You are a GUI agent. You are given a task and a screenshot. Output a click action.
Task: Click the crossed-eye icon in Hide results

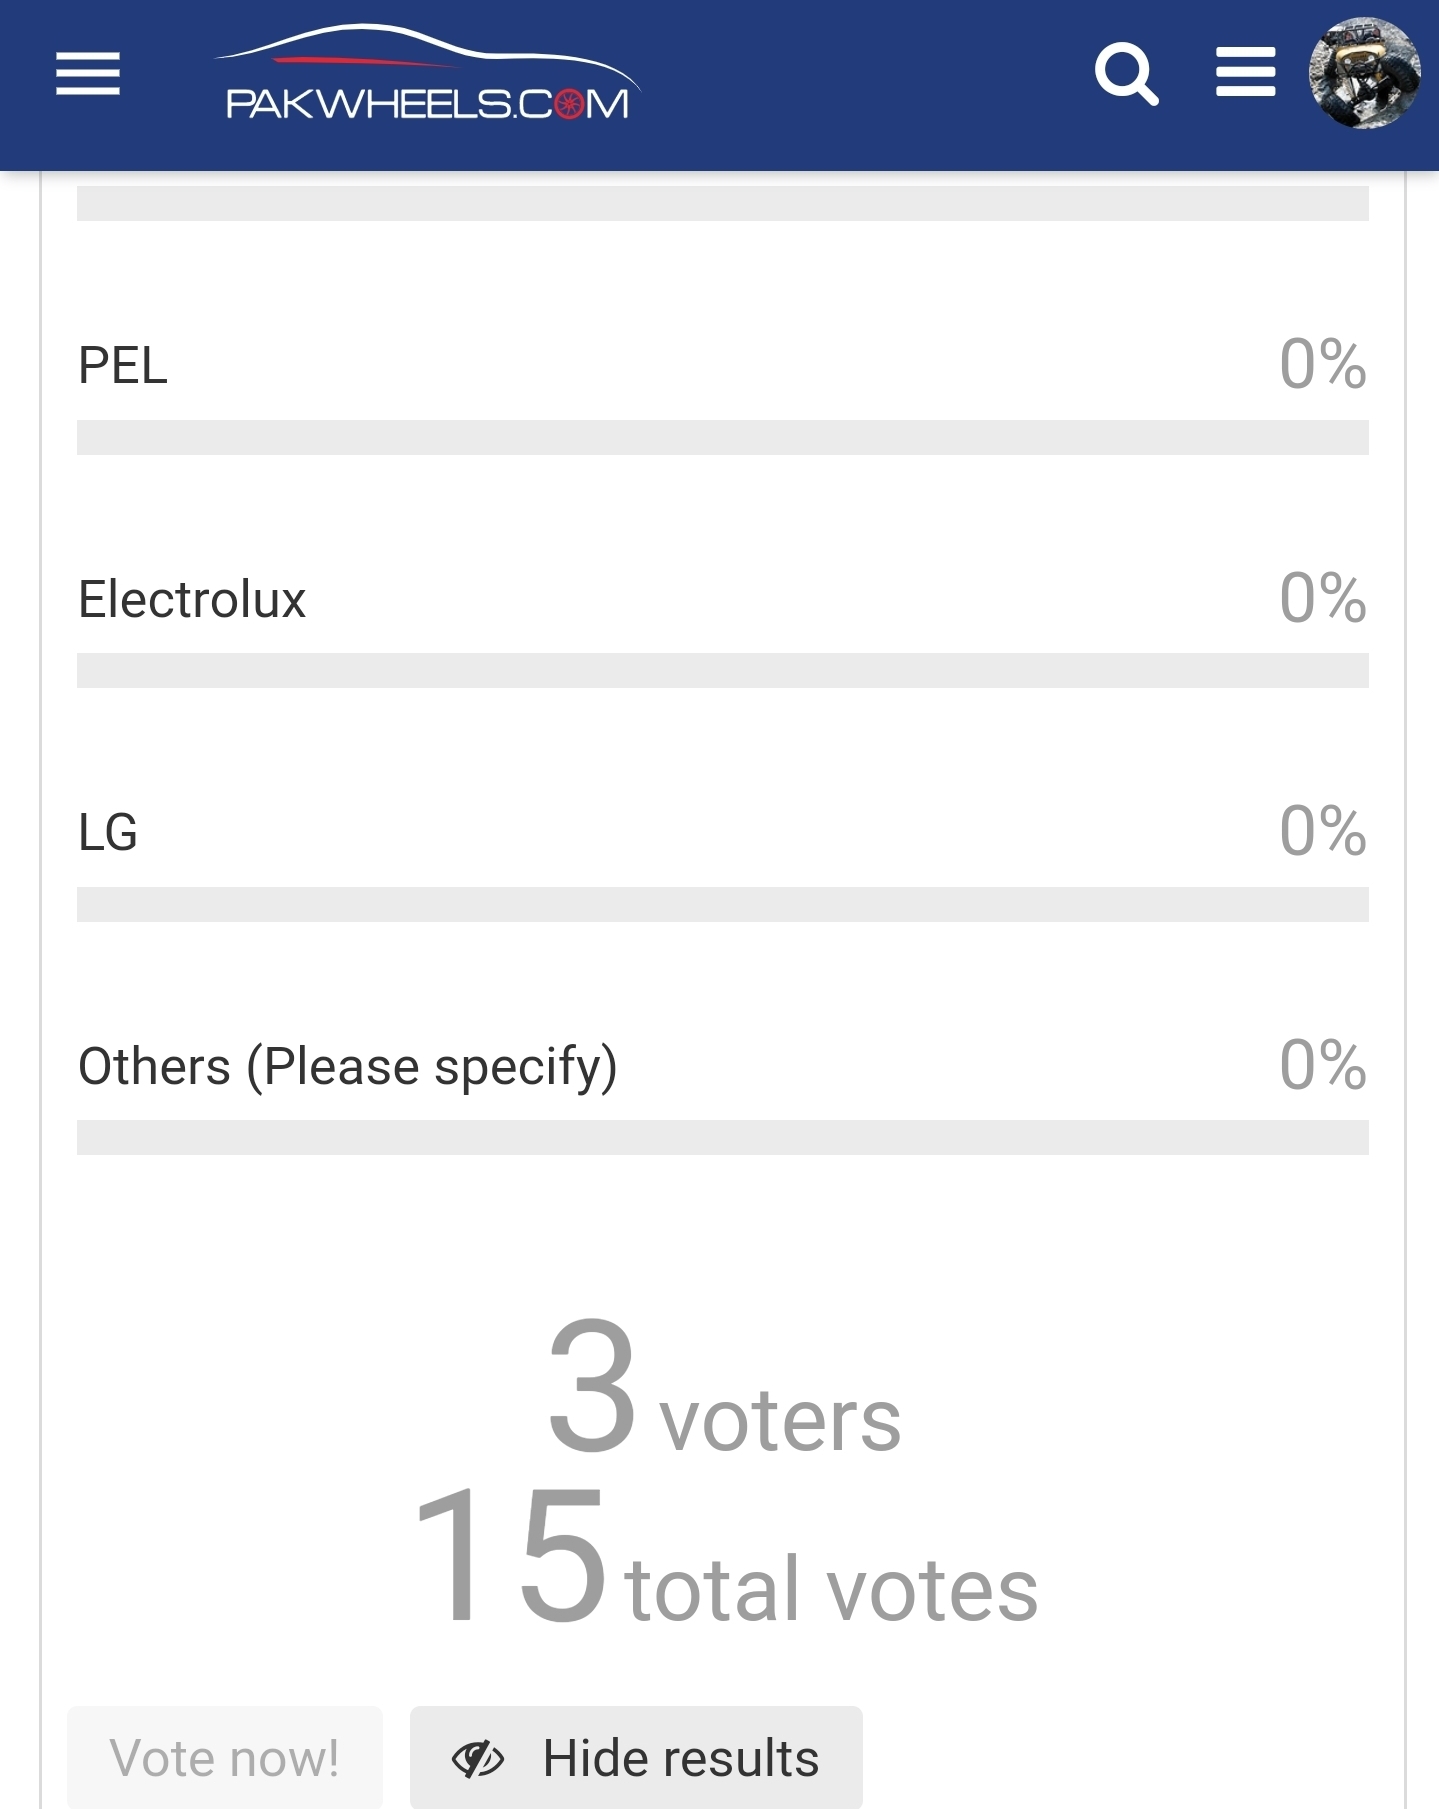tap(478, 1759)
